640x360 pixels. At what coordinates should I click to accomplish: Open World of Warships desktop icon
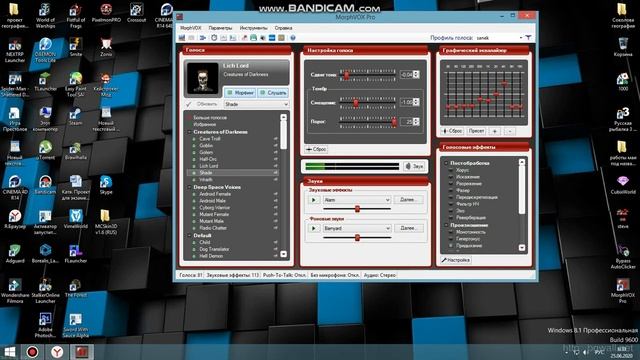(45, 16)
